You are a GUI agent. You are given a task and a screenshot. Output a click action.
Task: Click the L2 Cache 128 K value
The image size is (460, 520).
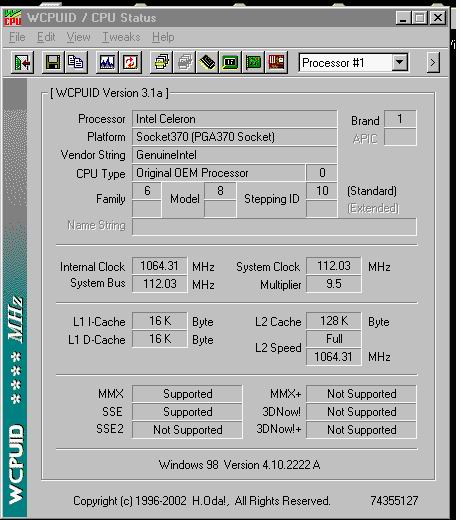[x=334, y=321]
